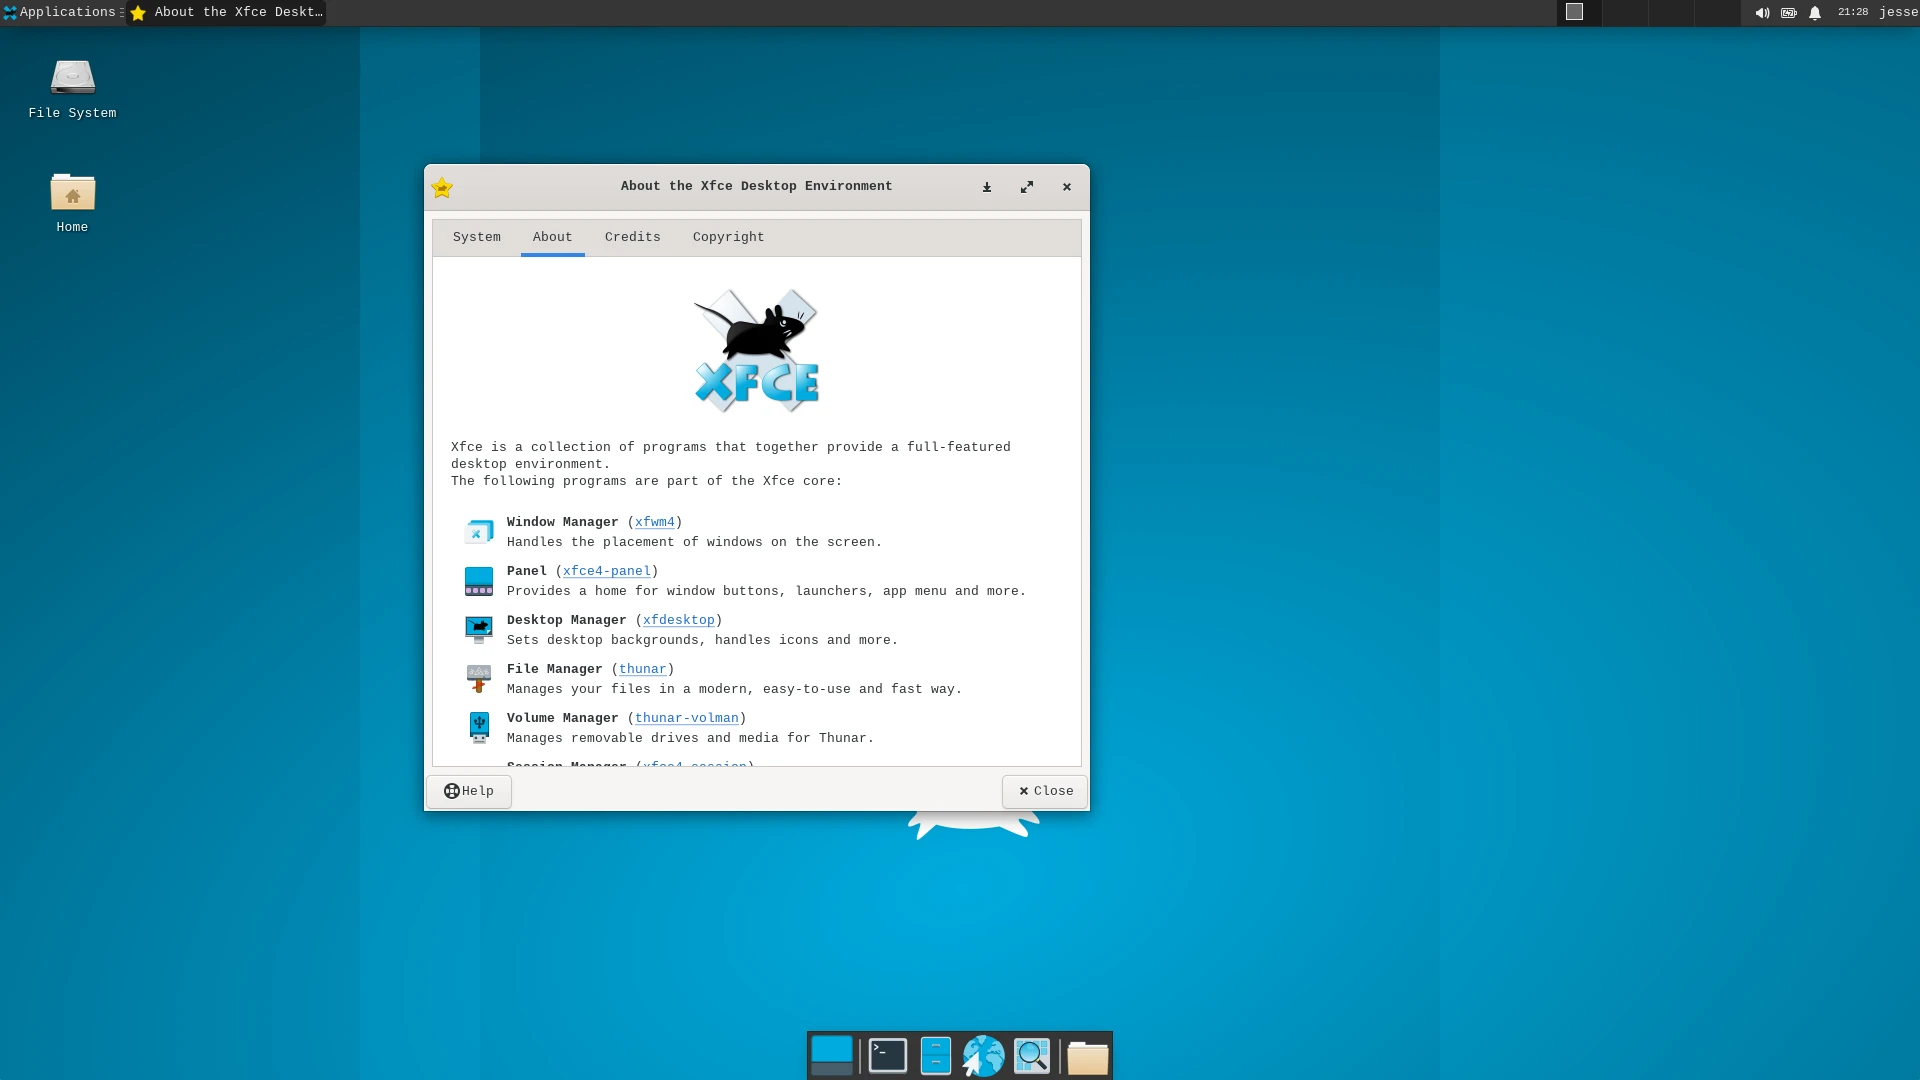Open the application finder dock icon
The height and width of the screenshot is (1080, 1920).
tap(1032, 1055)
